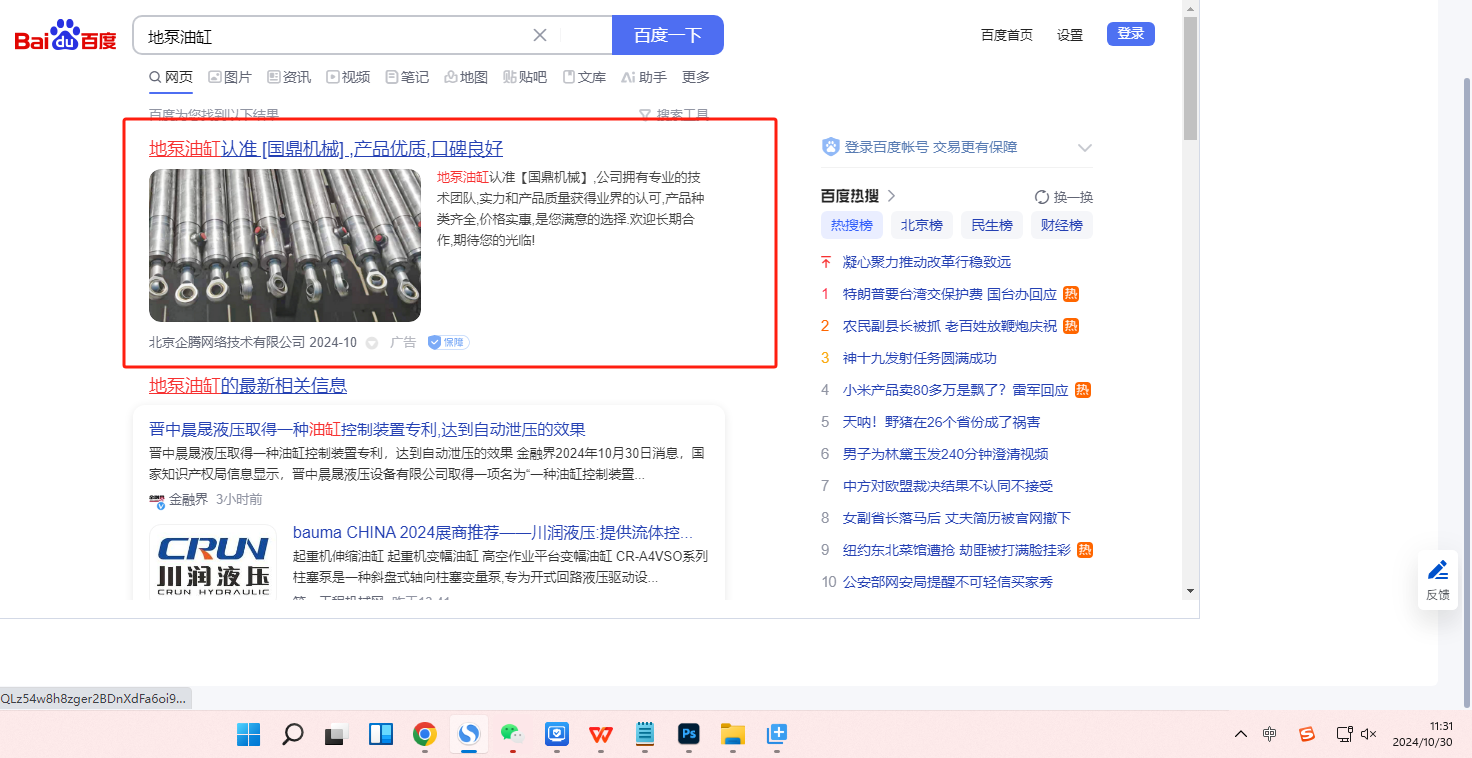Screen dimensions: 1472x758
Task: Open hot topic 女副省长落马后
Action: click(957, 518)
